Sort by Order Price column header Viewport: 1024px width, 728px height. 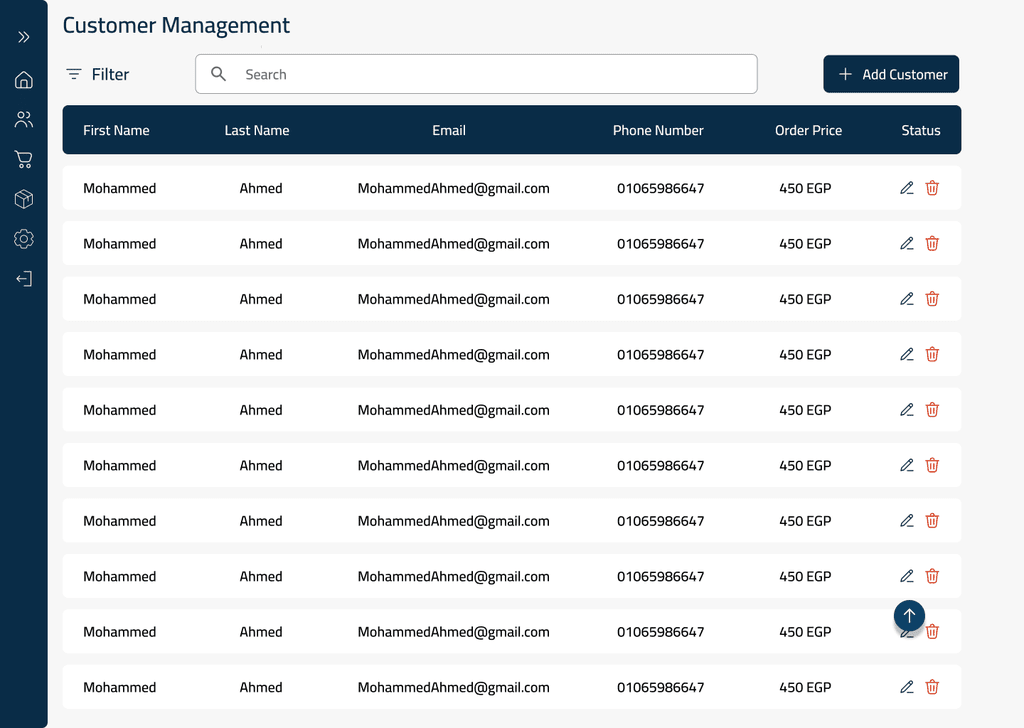tap(808, 130)
